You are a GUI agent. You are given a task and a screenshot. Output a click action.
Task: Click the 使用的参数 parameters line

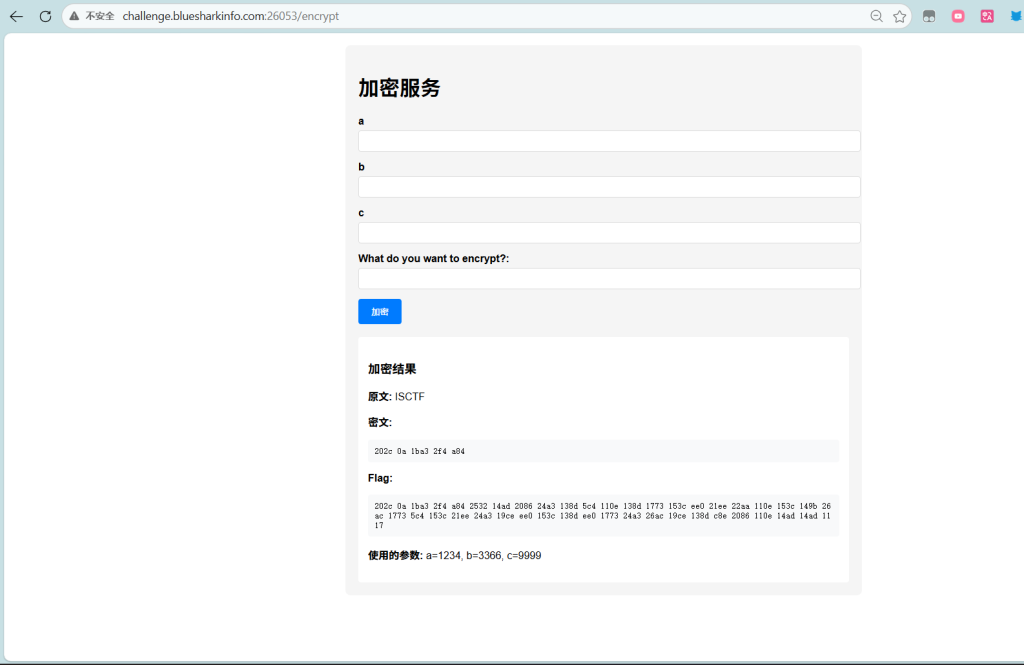pos(454,555)
